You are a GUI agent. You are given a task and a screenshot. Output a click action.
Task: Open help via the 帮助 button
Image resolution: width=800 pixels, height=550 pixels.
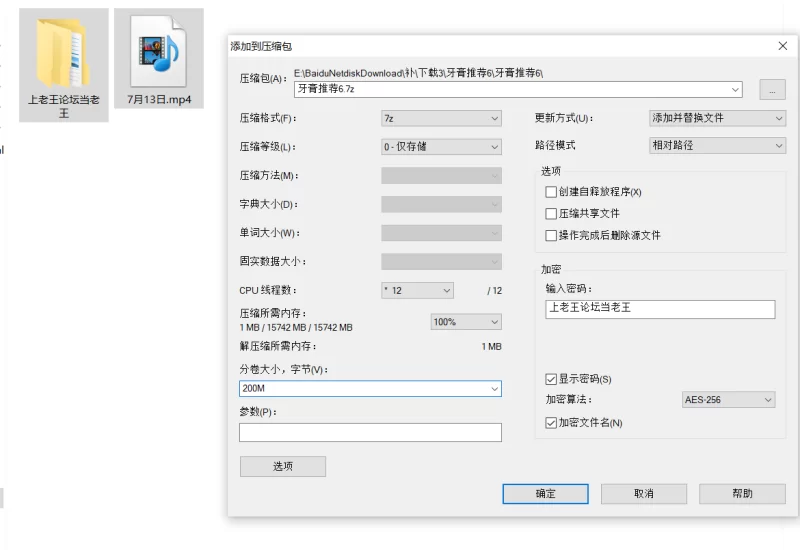point(742,494)
